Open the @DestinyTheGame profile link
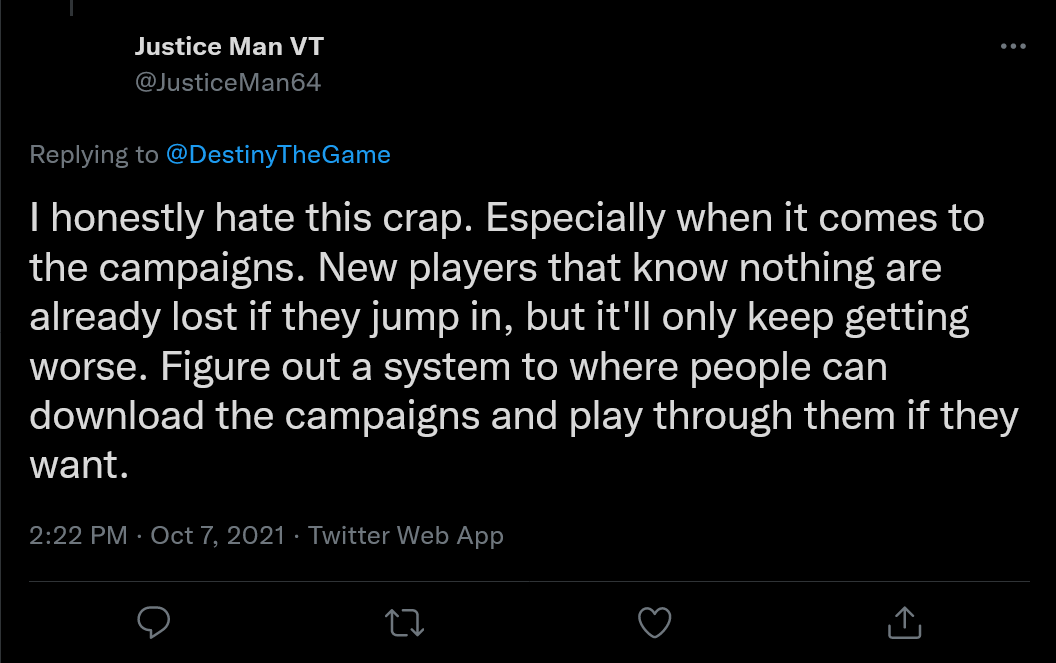The height and width of the screenshot is (663, 1056). point(278,155)
